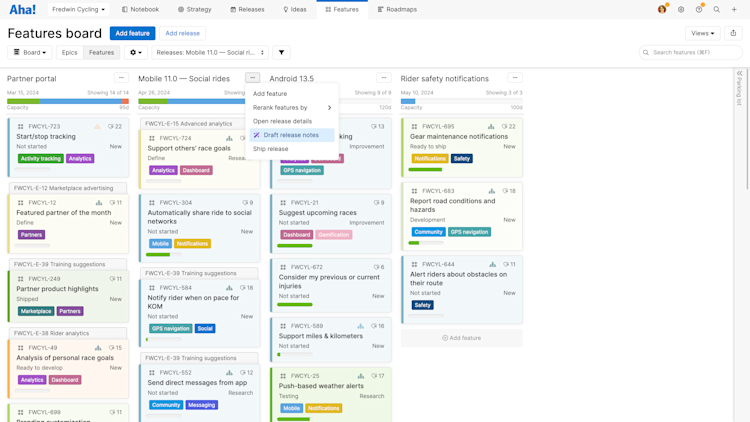The height and width of the screenshot is (422, 750).
Task: Click the Gamification tag on FWCYL-21
Action: coord(333,235)
